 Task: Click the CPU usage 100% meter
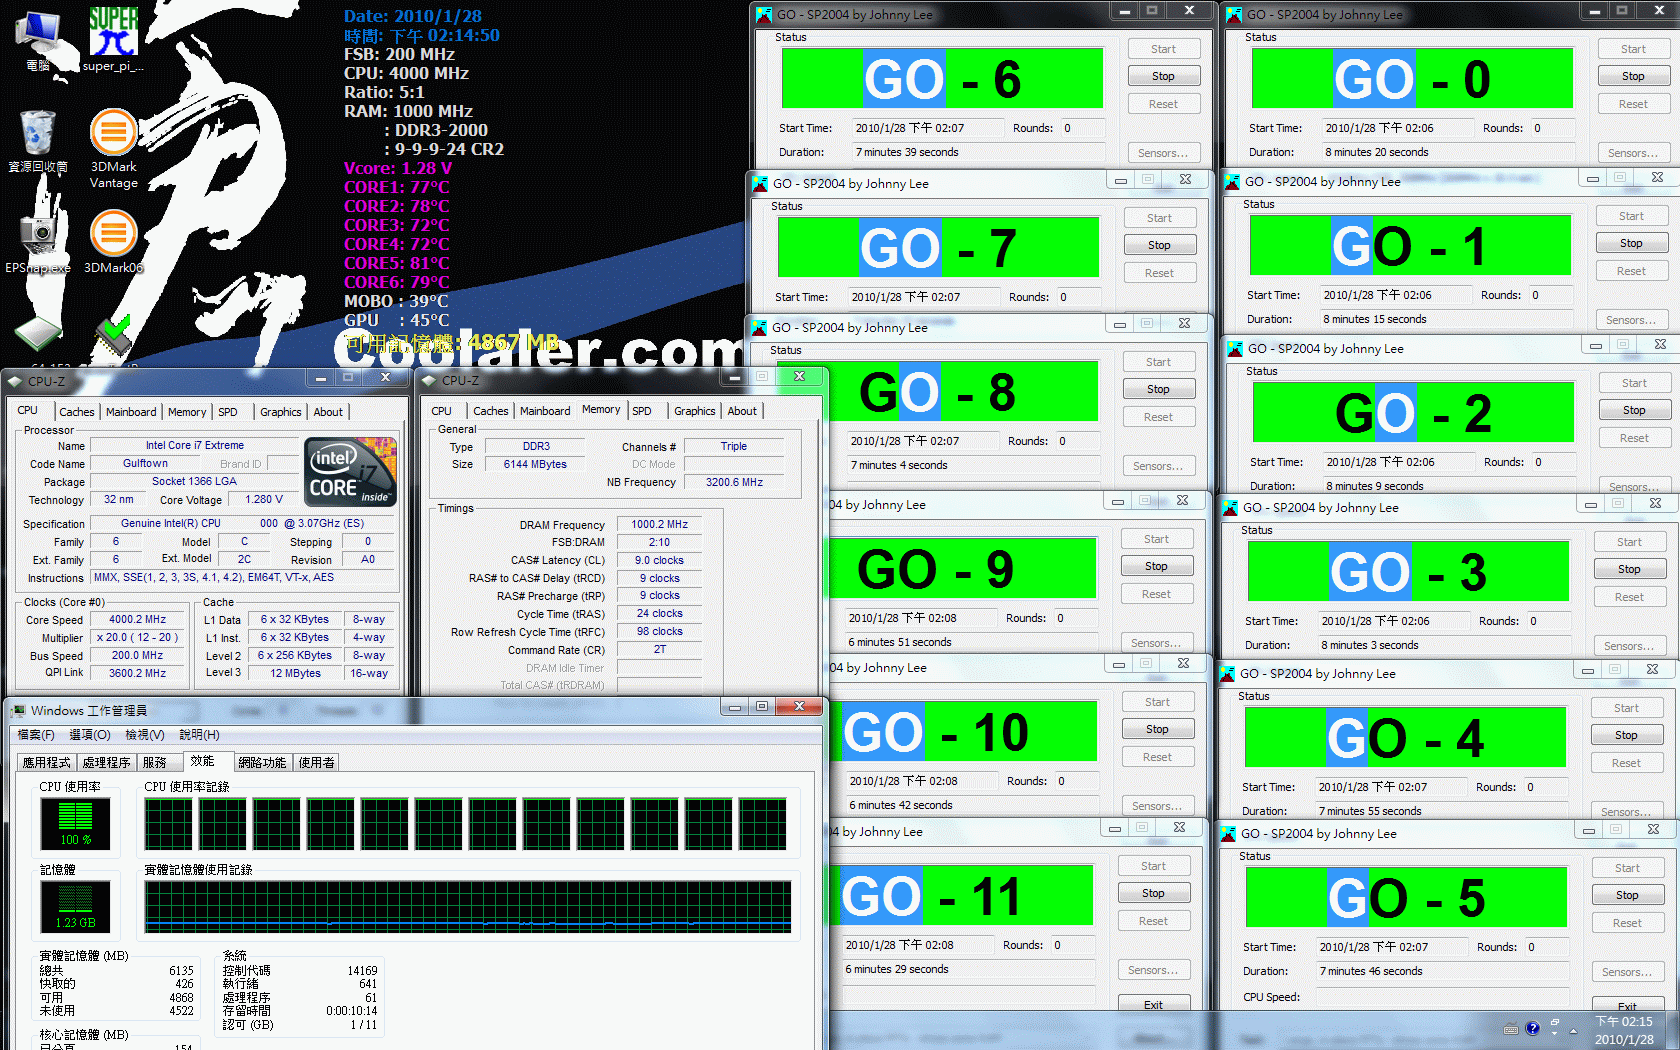[x=75, y=824]
